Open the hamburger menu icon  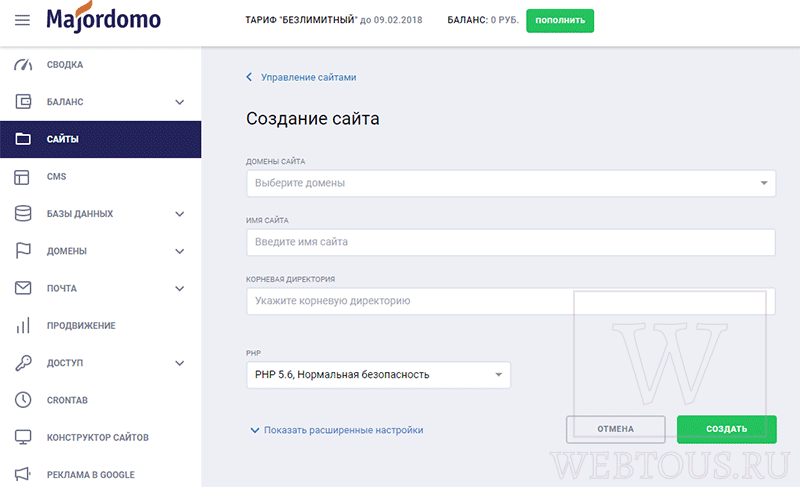pyautogui.click(x=22, y=20)
